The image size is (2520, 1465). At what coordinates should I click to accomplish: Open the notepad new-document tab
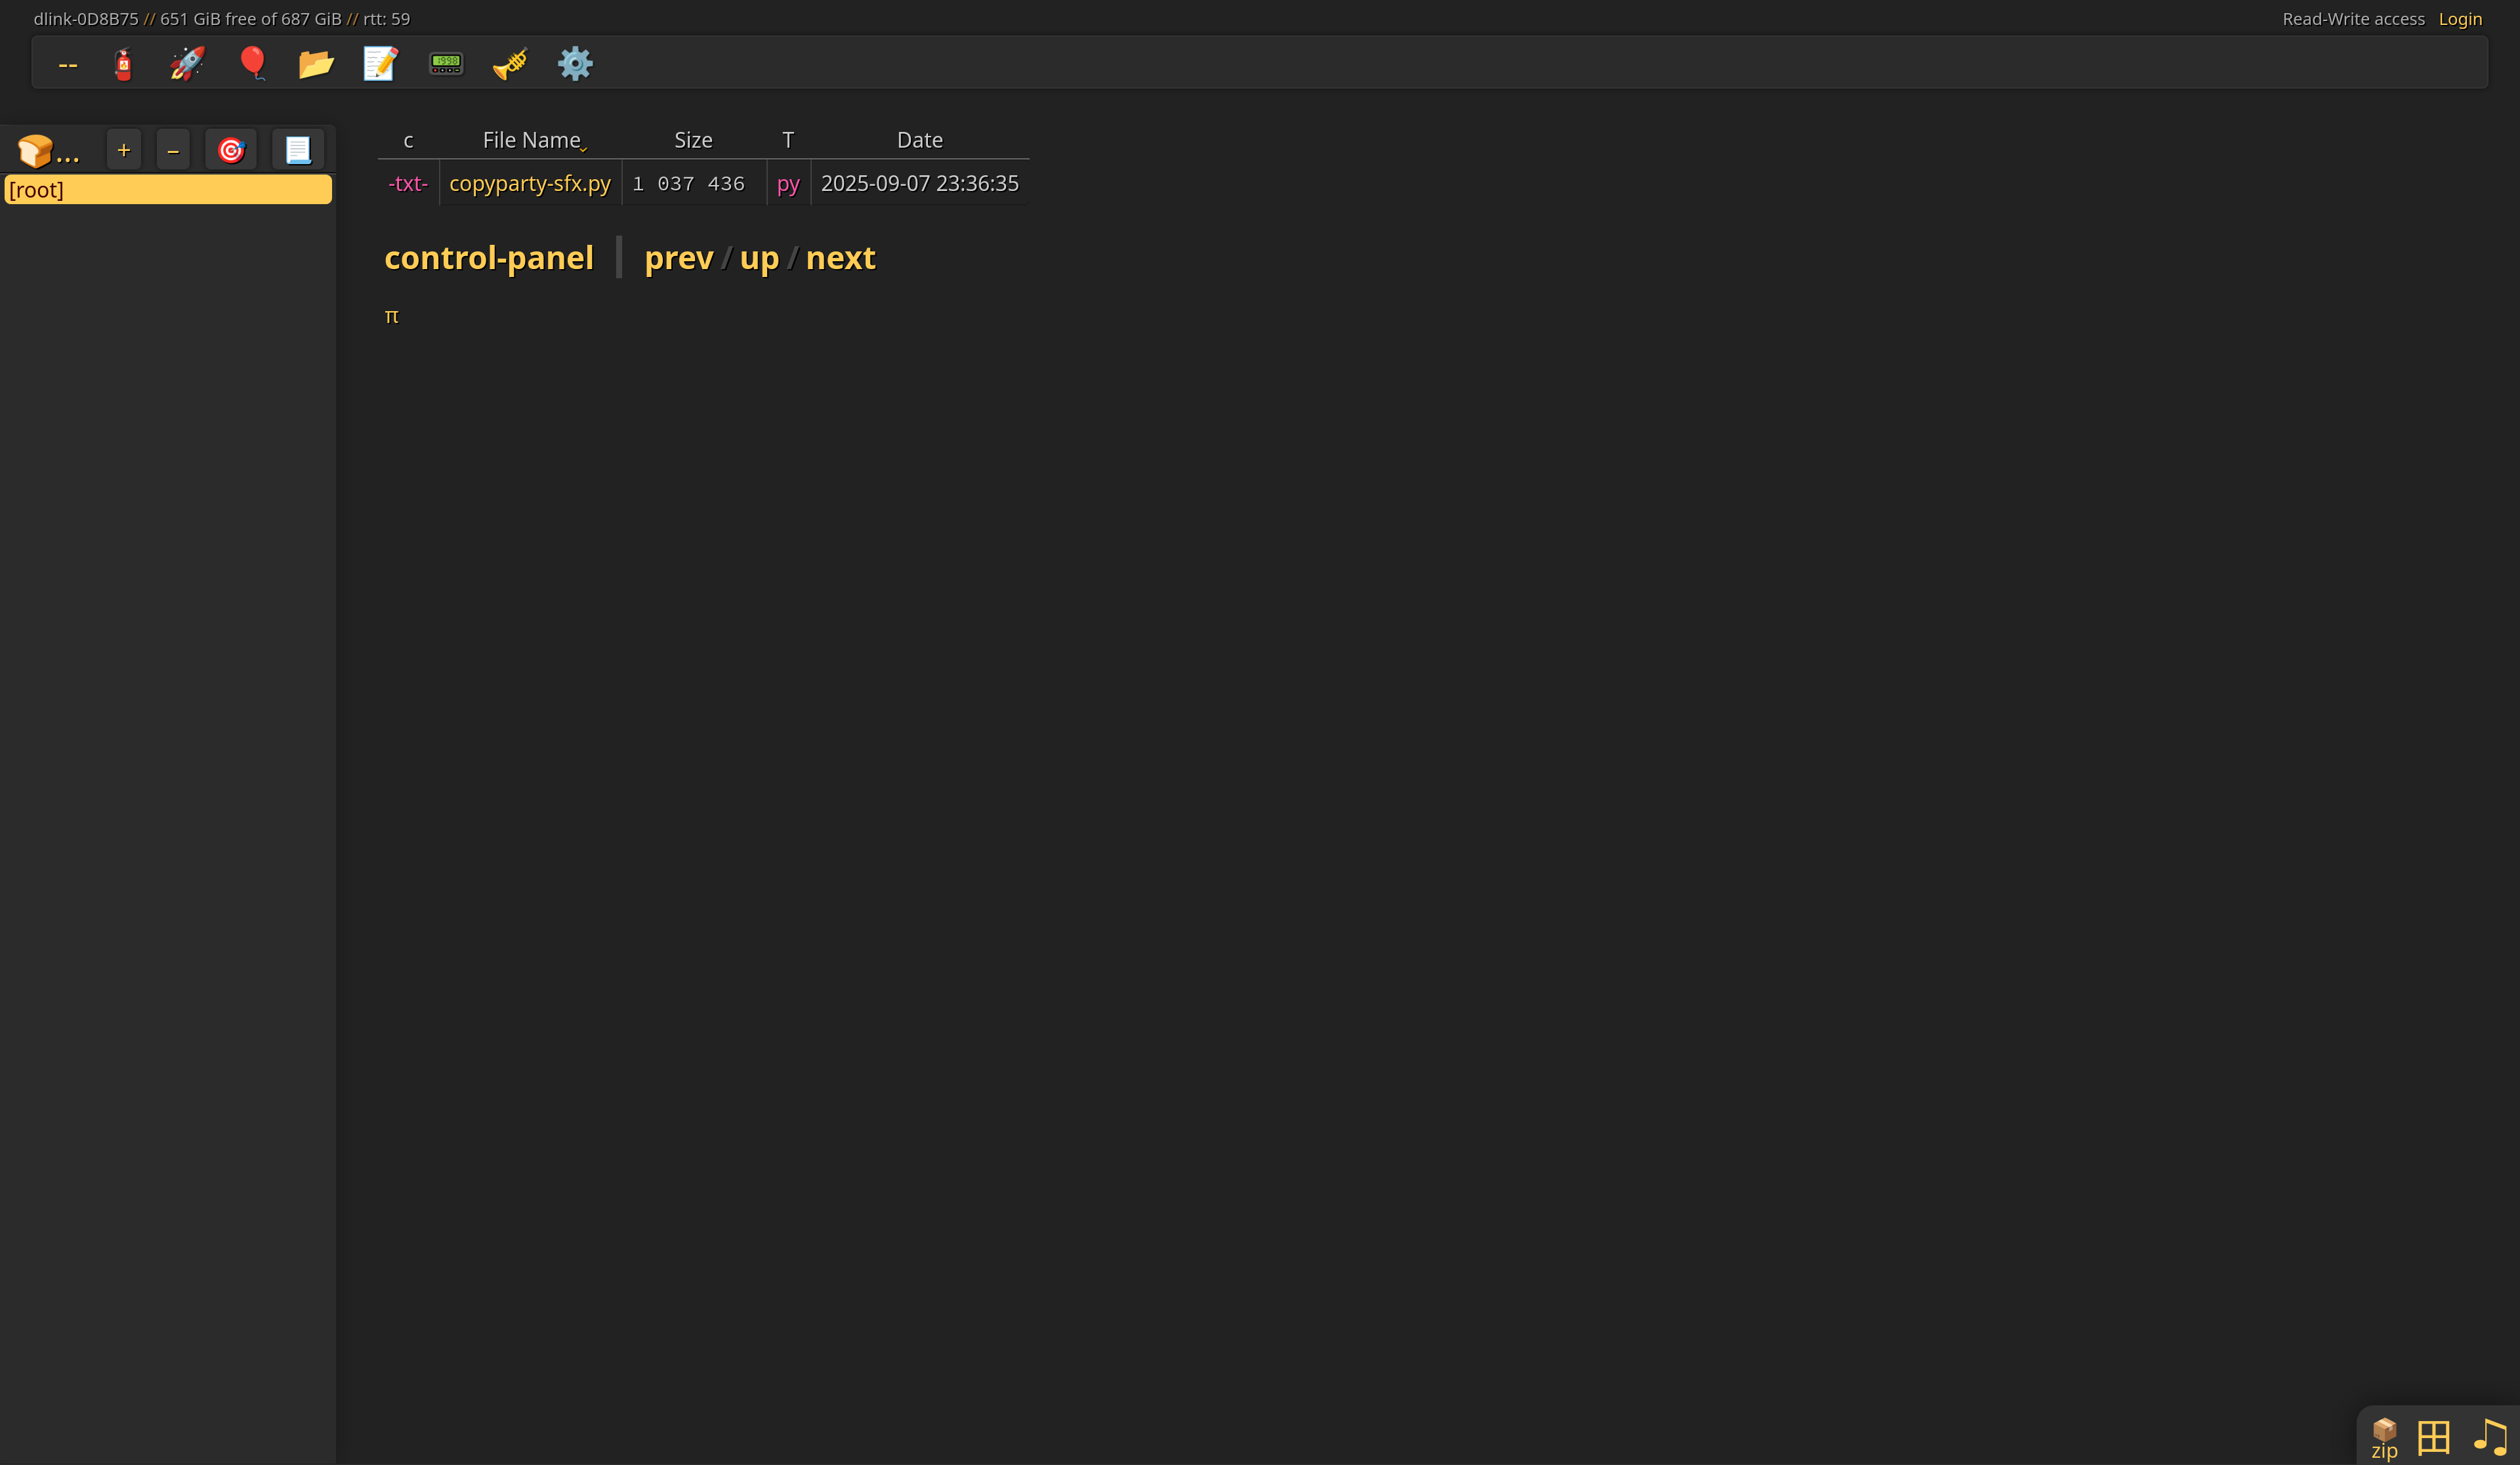tap(380, 64)
